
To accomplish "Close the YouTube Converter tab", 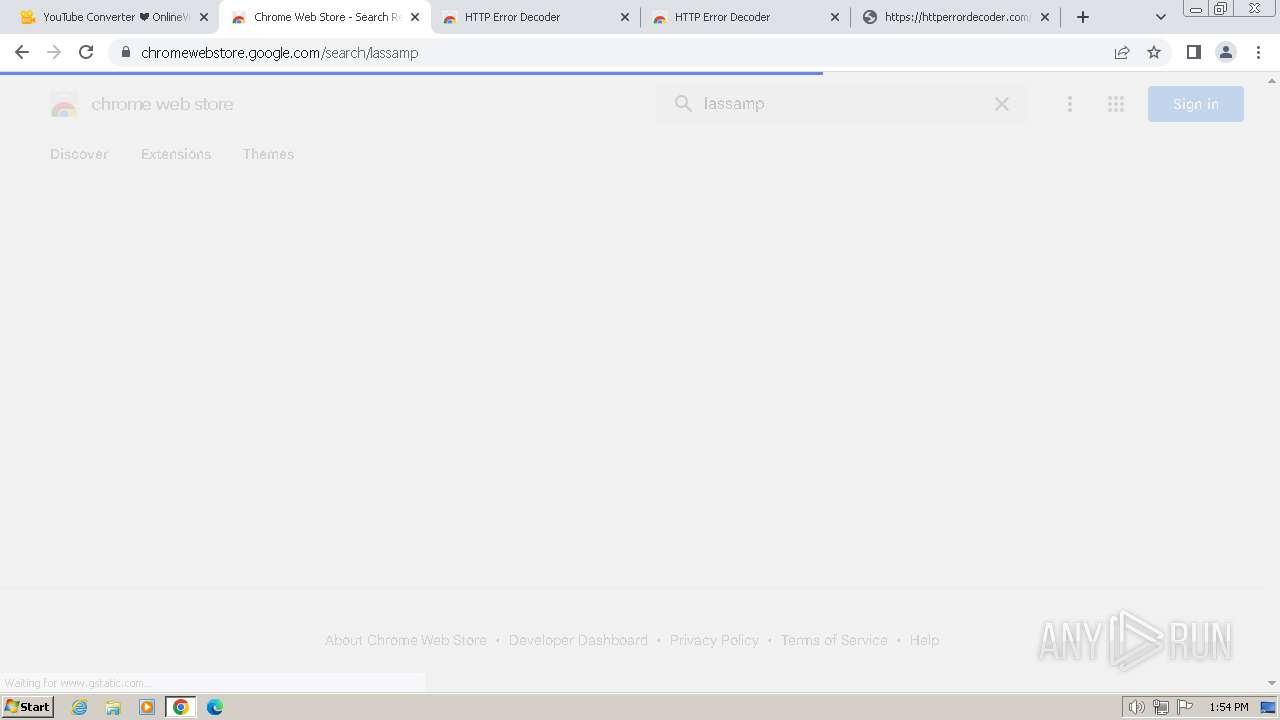I will pyautogui.click(x=204, y=17).
